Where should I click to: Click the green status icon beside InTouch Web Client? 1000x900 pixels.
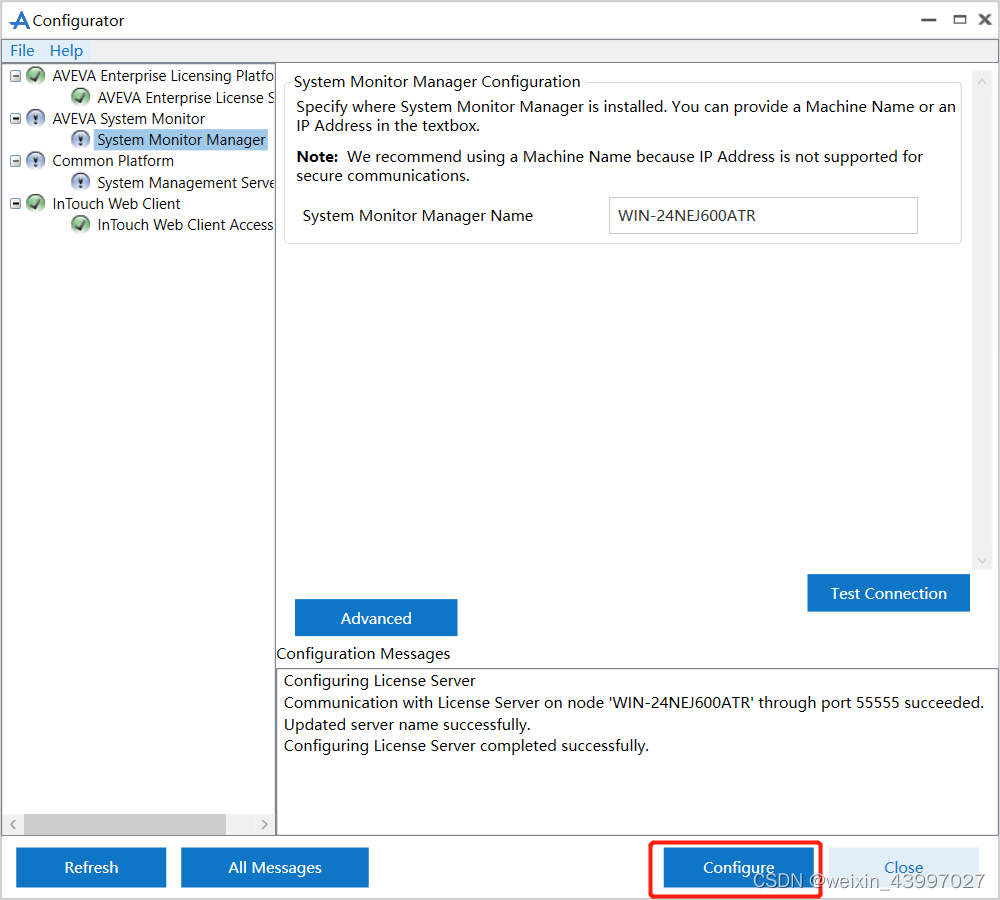[x=36, y=203]
